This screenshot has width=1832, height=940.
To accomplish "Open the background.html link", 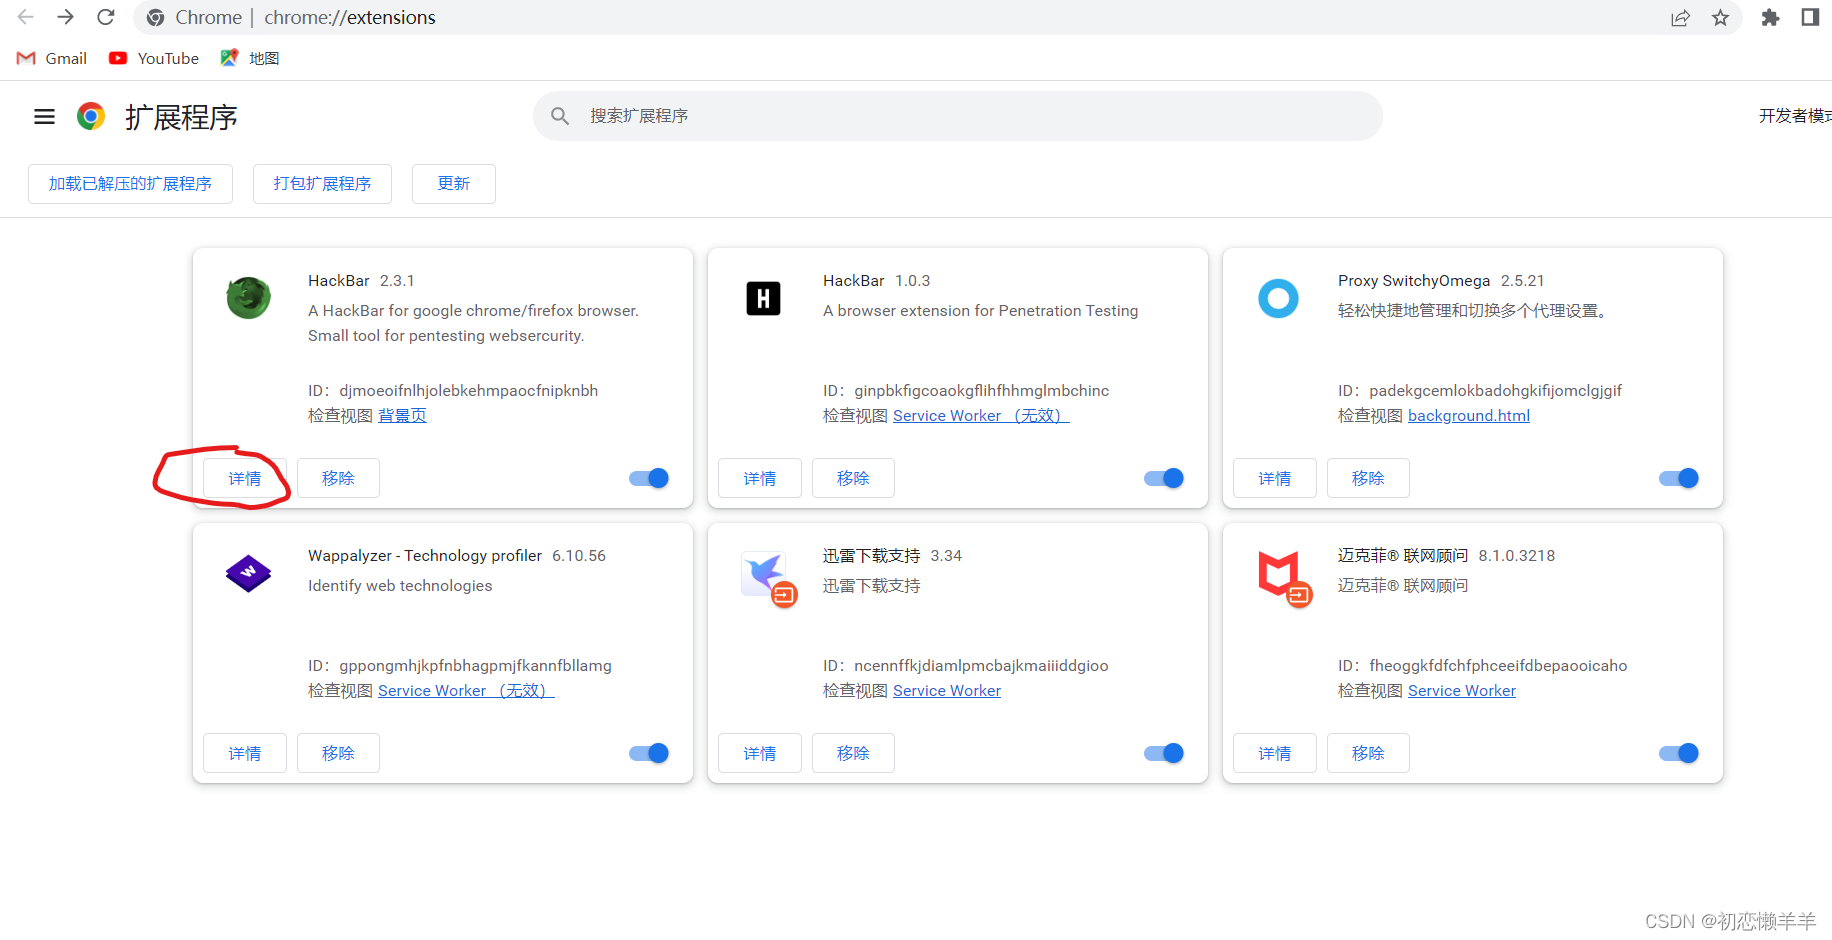I will [x=1469, y=416].
